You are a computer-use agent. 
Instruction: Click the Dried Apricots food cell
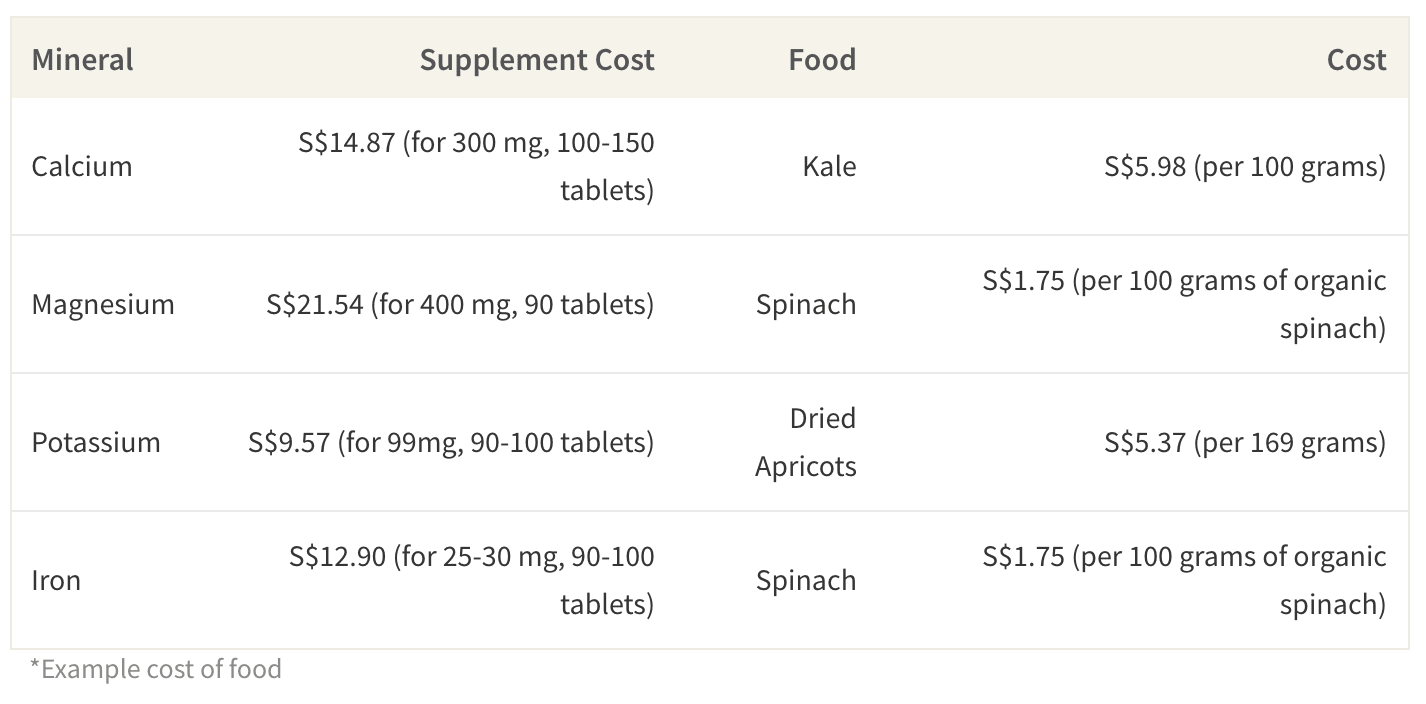[806, 442]
